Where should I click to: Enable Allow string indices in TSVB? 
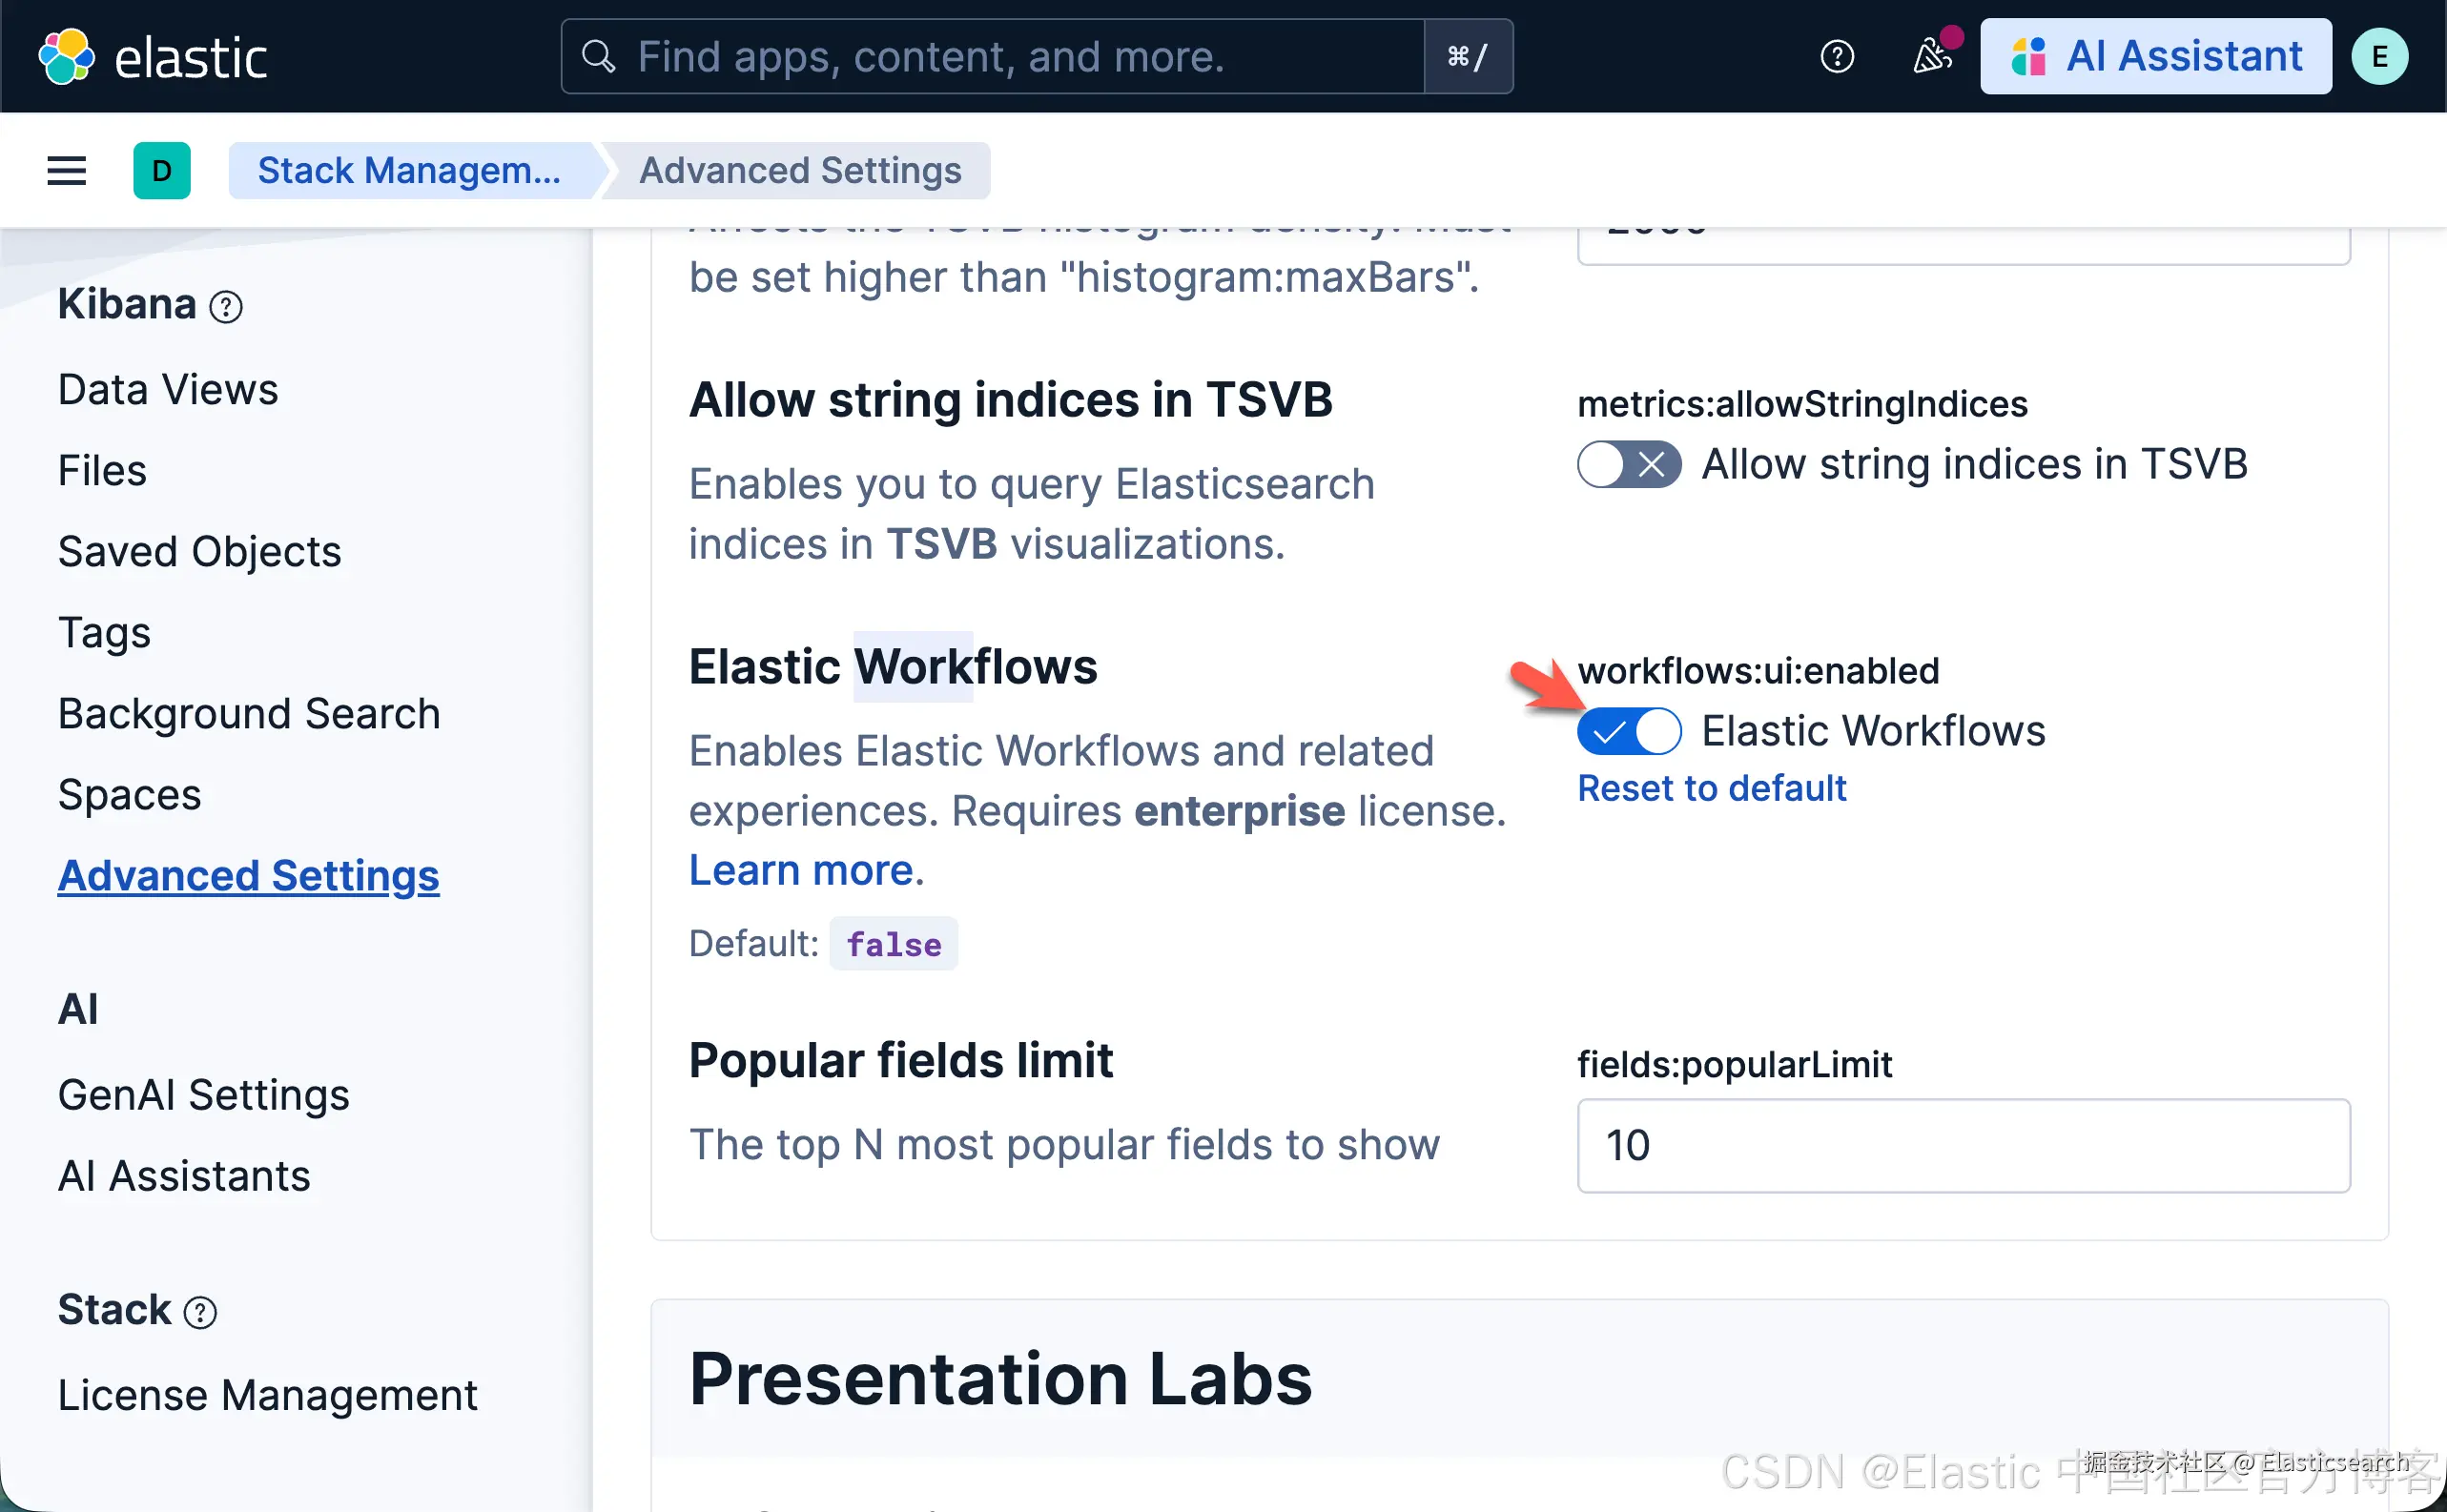(x=1629, y=465)
